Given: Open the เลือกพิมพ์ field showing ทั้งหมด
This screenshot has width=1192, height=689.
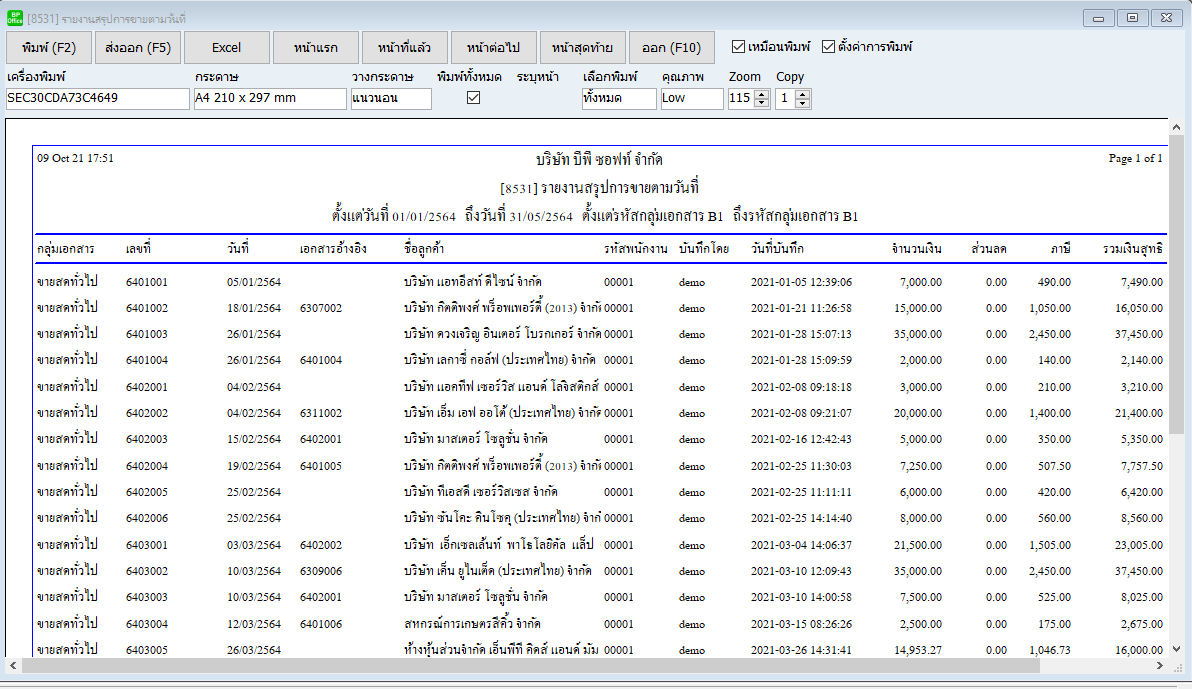Looking at the screenshot, I should click(x=619, y=98).
